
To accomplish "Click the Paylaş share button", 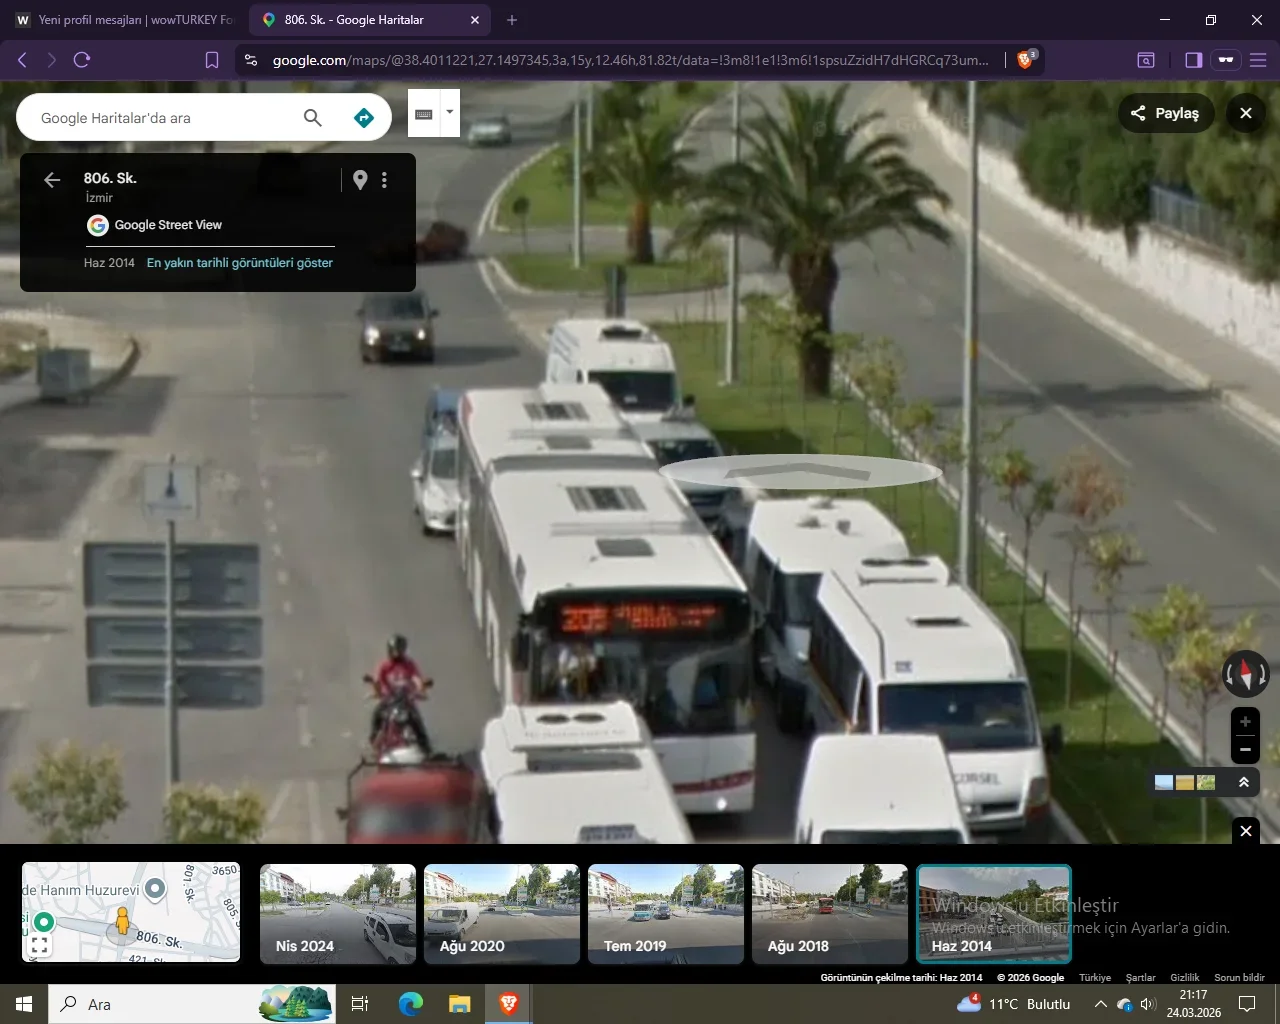I will pos(1166,113).
